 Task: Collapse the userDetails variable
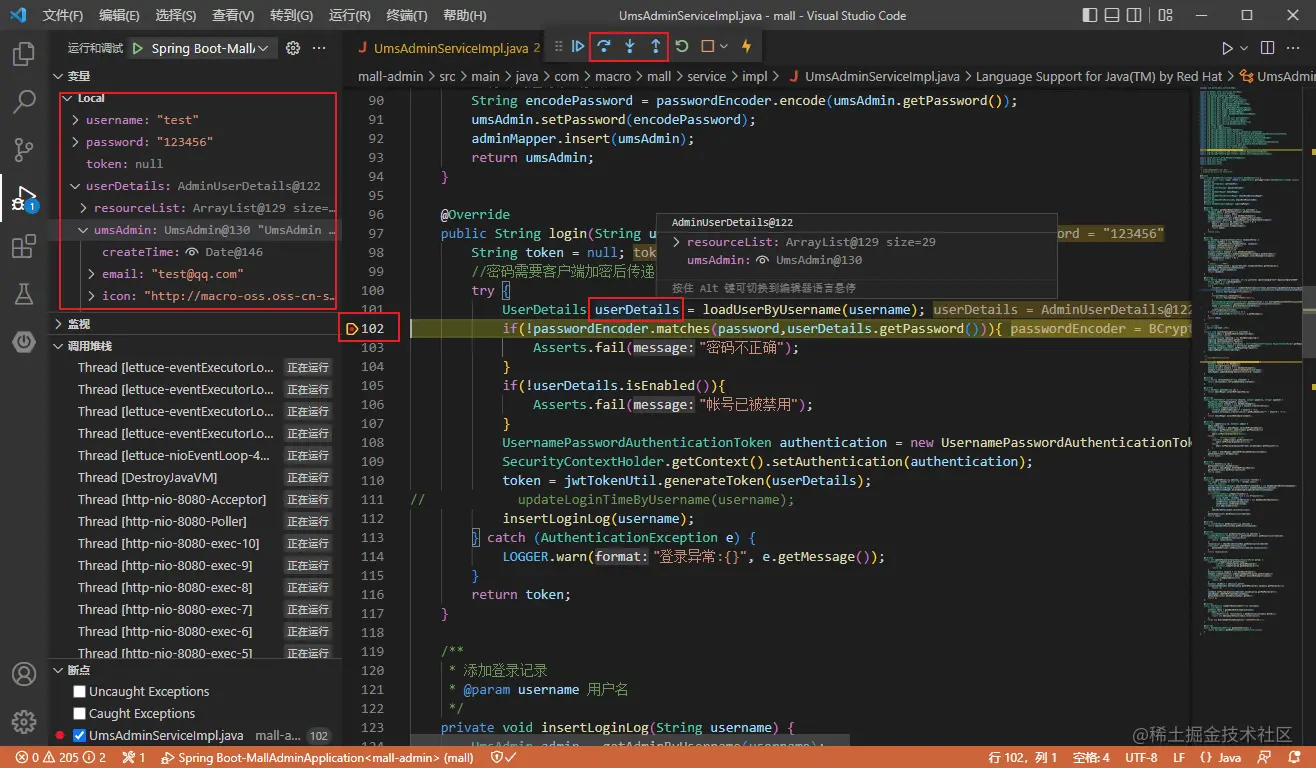coord(76,186)
